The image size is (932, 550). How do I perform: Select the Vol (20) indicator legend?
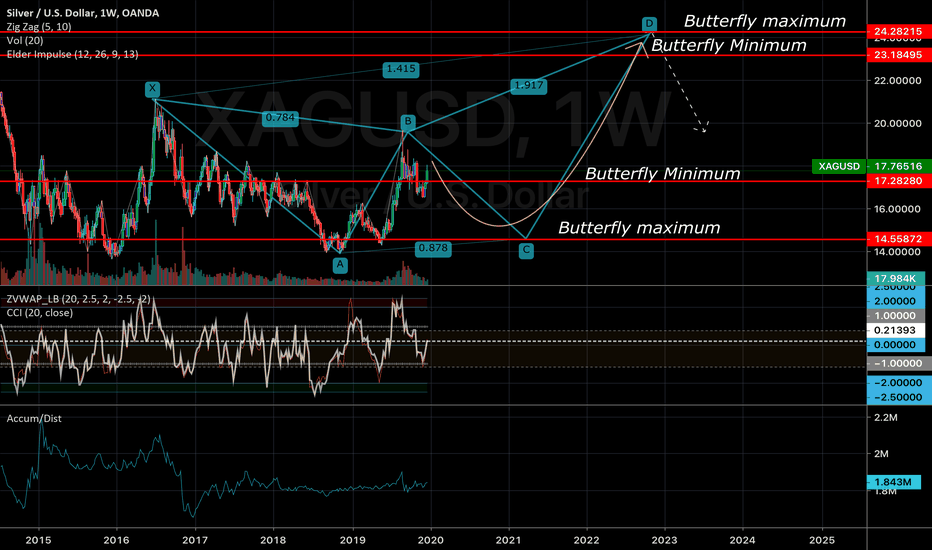pos(25,40)
